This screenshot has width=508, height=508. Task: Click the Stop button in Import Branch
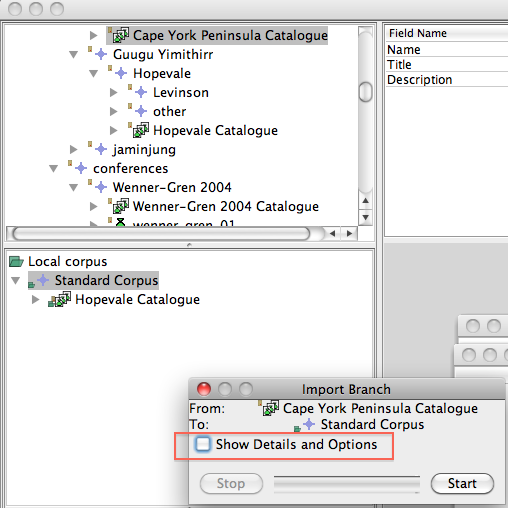pyautogui.click(x=231, y=483)
